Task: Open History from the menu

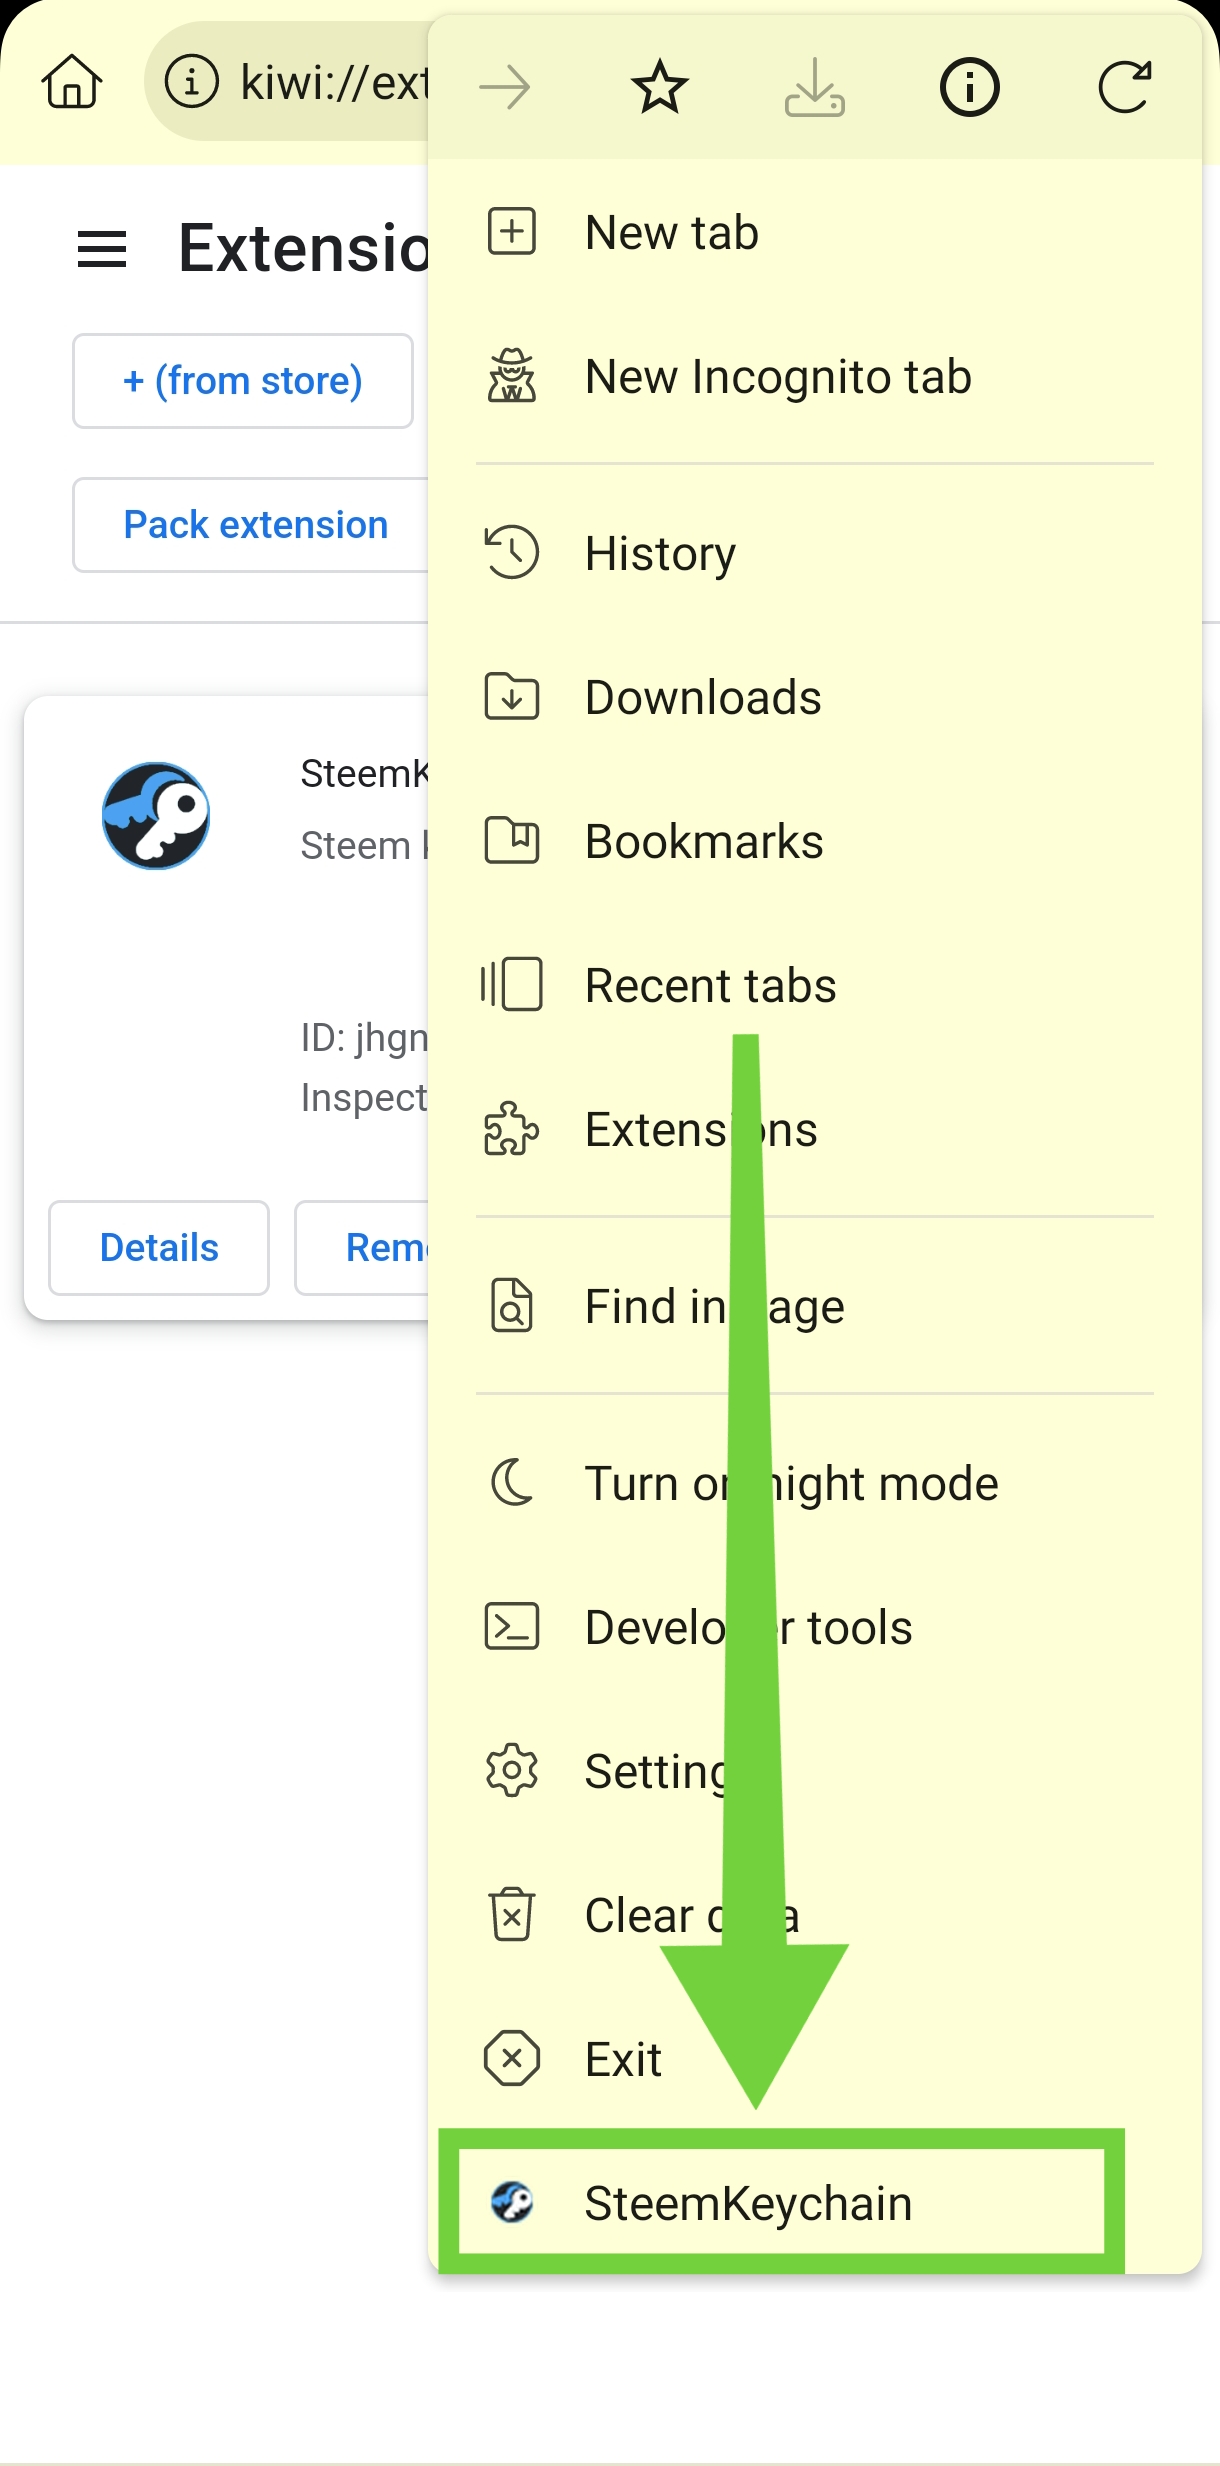Action: tap(660, 553)
